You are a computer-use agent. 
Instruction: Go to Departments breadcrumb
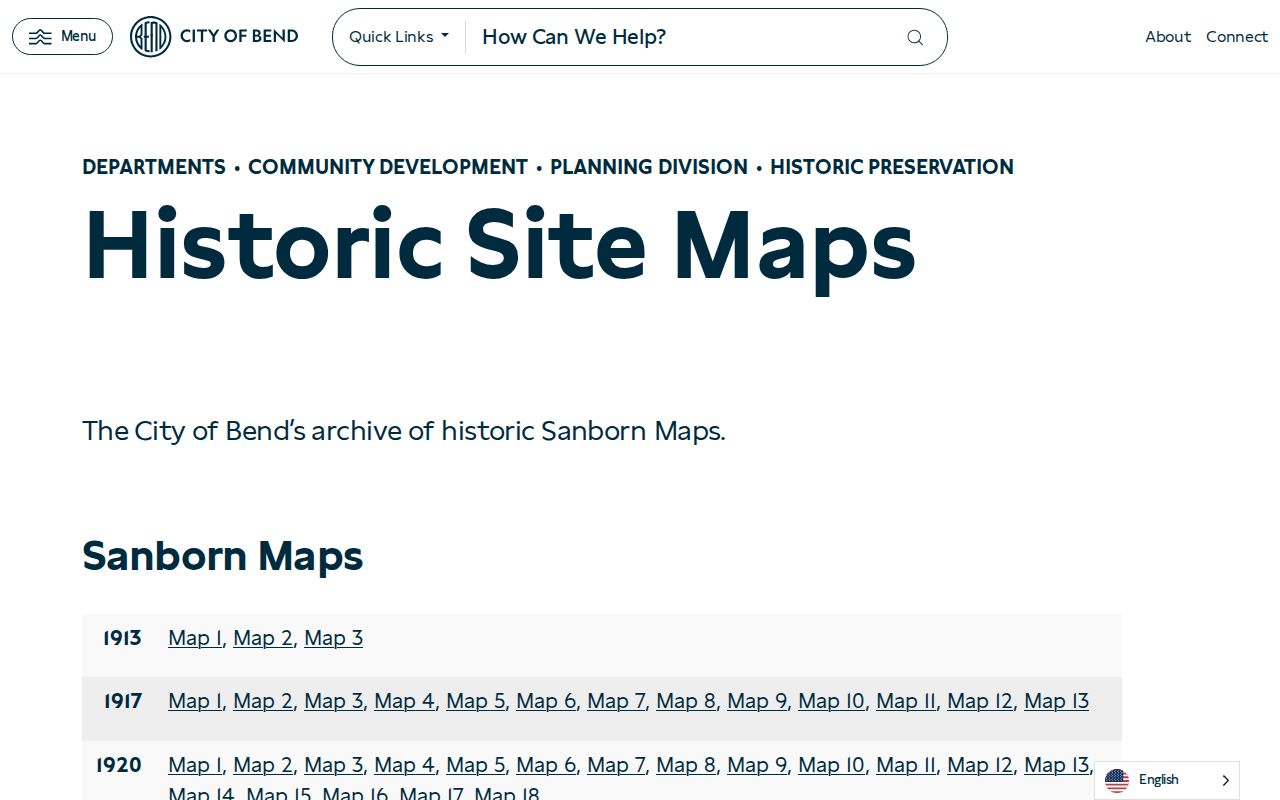click(154, 167)
